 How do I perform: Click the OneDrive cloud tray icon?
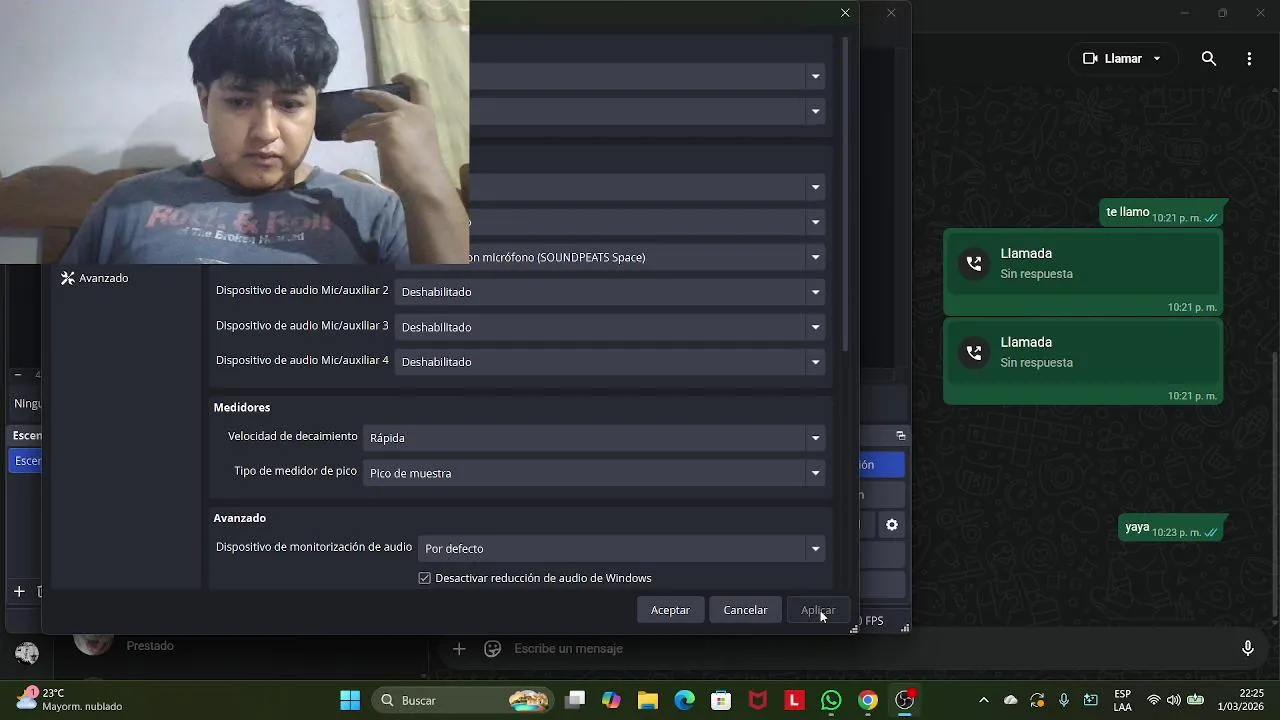click(1011, 700)
